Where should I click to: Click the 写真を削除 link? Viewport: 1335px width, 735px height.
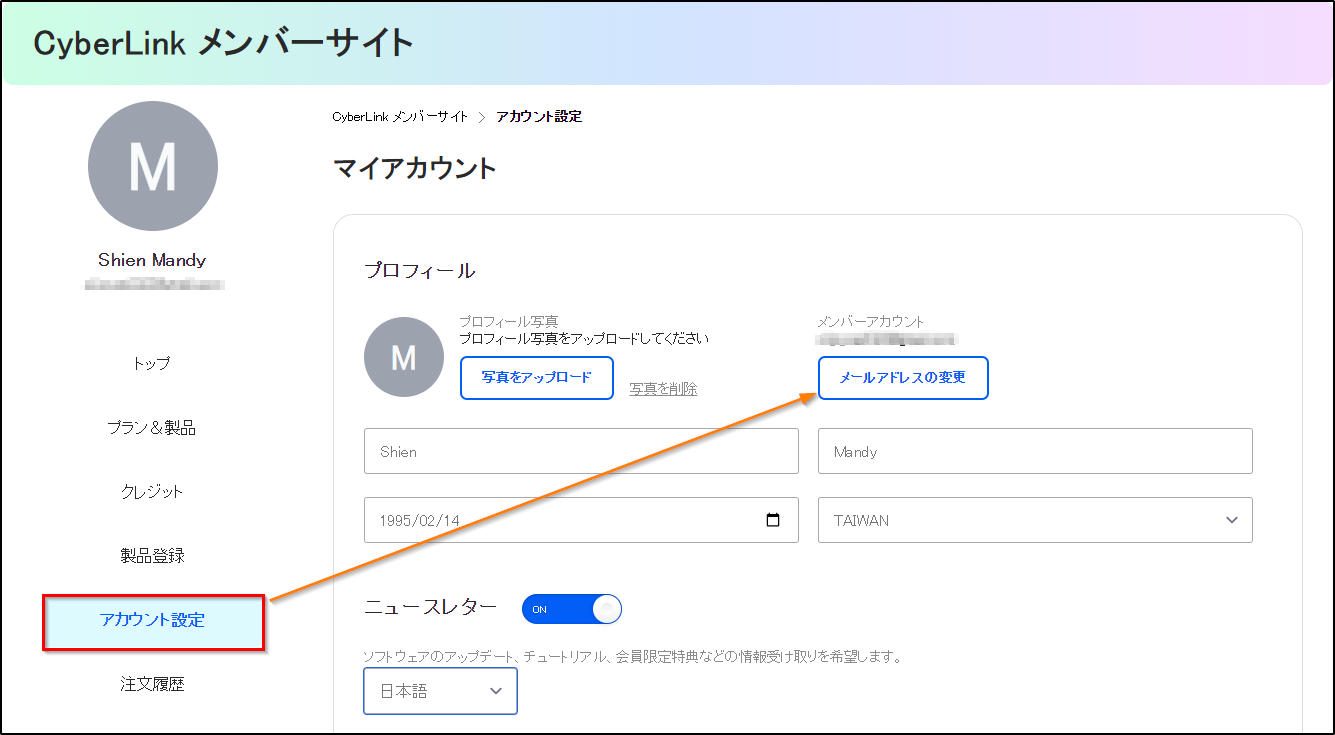pos(663,389)
